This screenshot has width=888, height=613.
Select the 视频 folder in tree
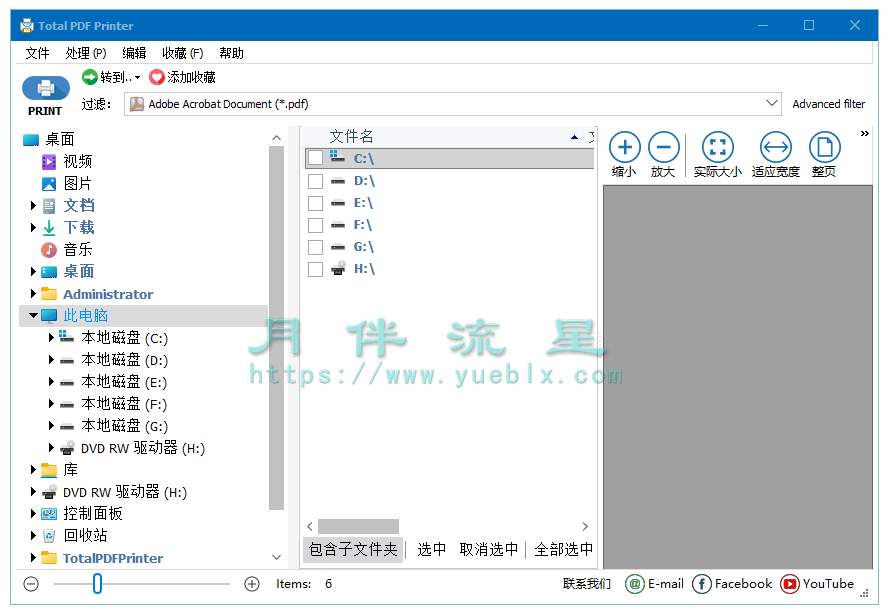point(78,161)
